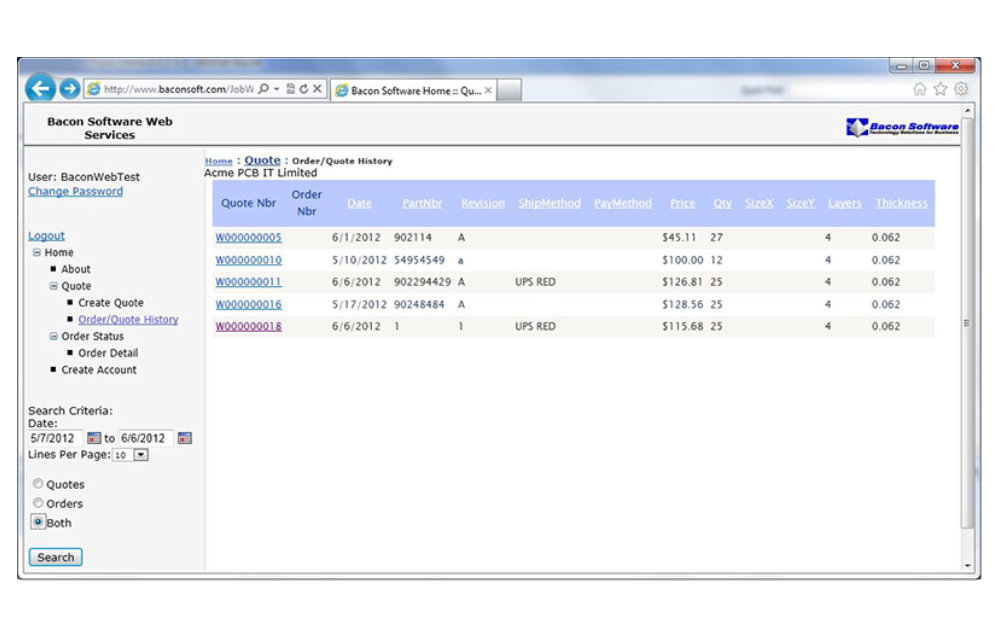Sort the table by Thickness column
Image resolution: width=1000 pixels, height=640 pixels.
pyautogui.click(x=901, y=203)
